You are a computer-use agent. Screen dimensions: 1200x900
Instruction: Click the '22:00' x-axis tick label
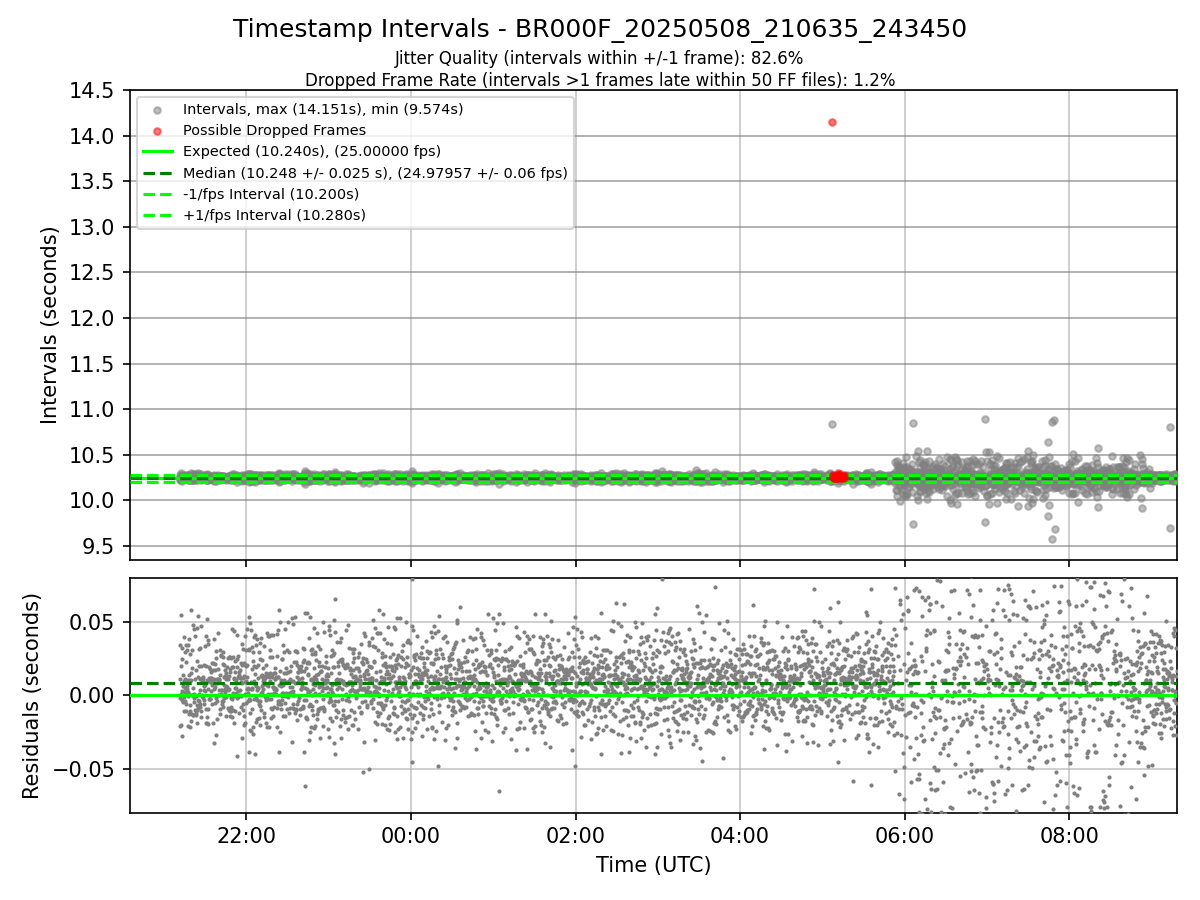click(x=246, y=834)
